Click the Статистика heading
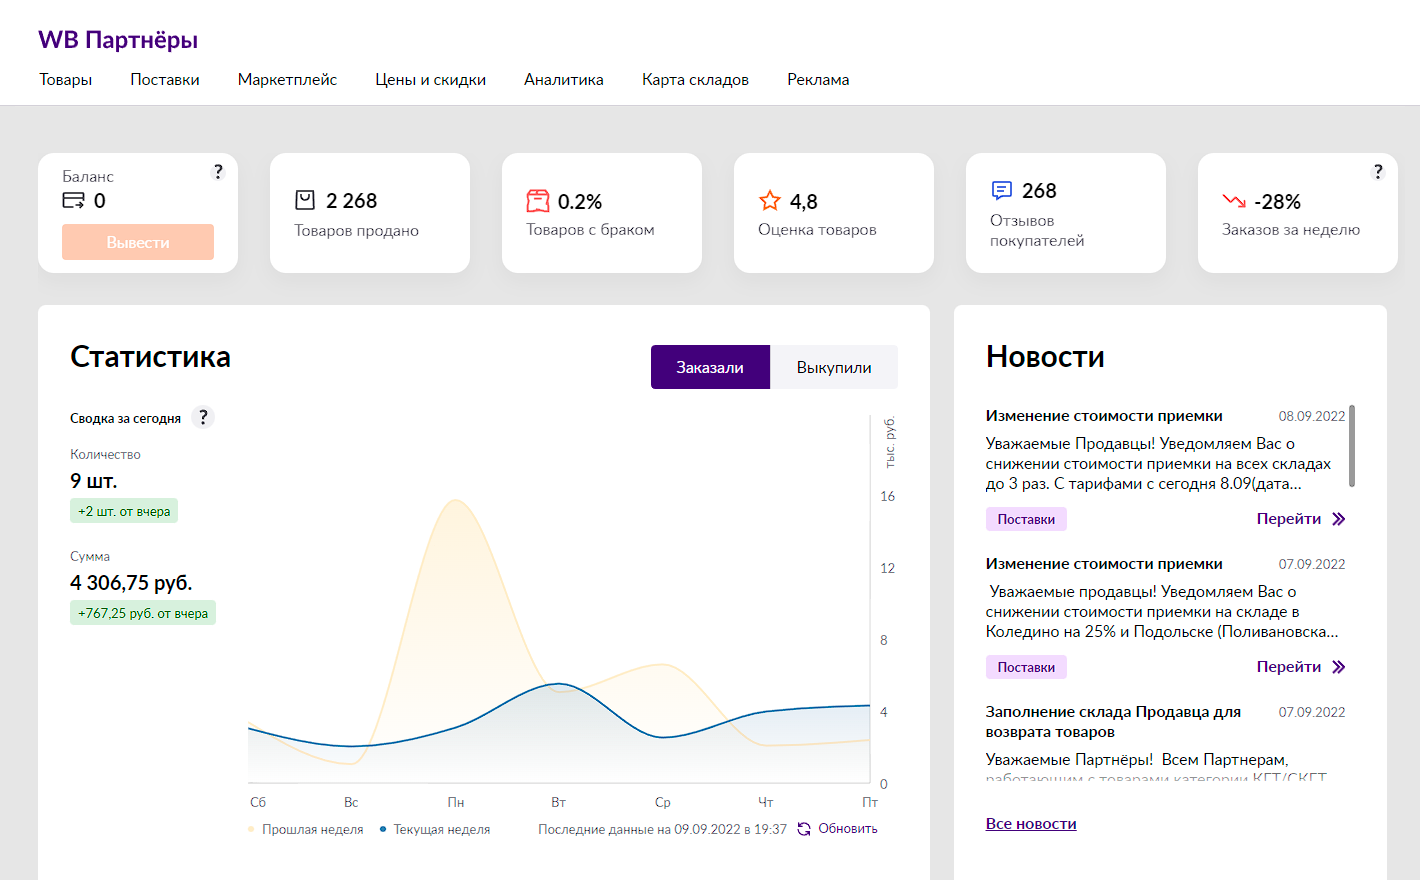The width and height of the screenshot is (1420, 880). [150, 357]
